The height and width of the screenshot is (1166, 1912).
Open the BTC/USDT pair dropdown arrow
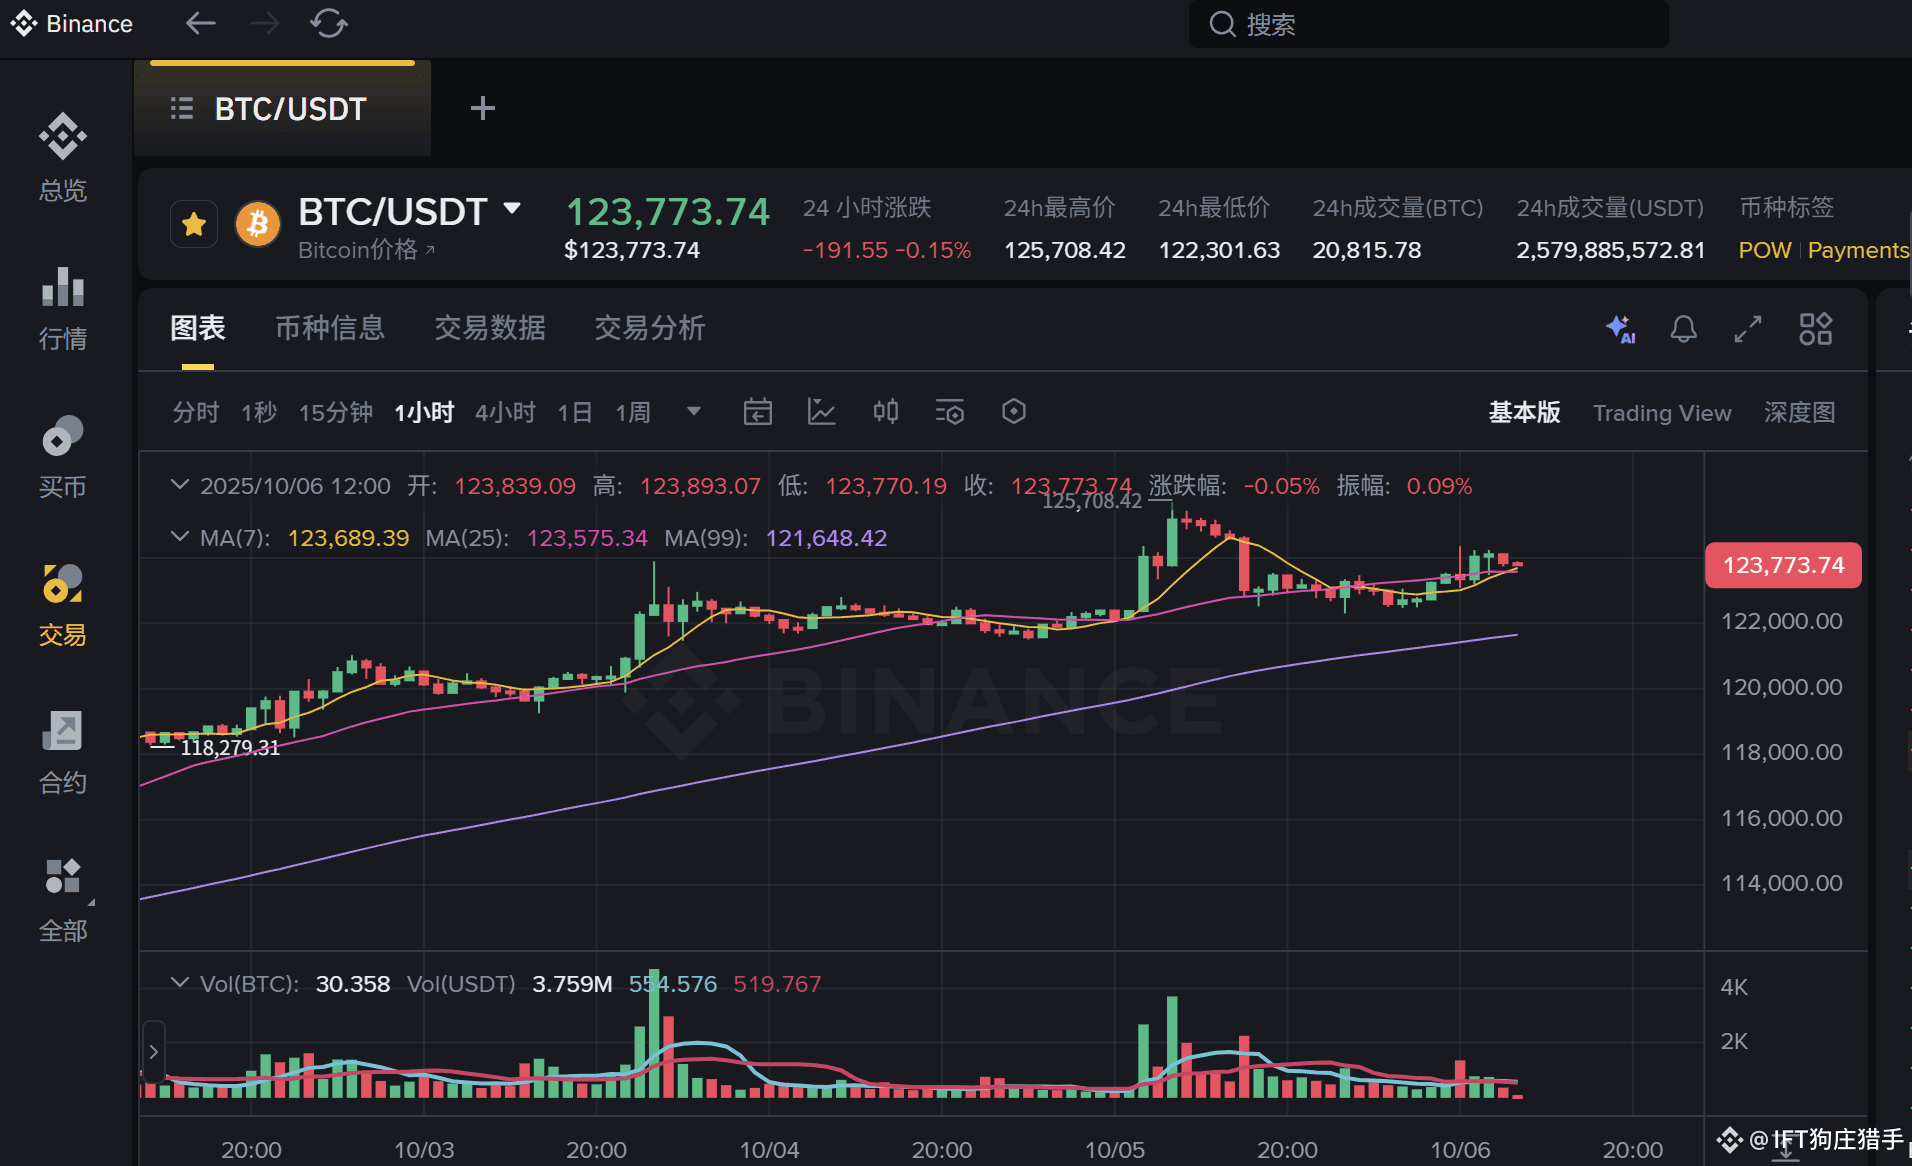click(x=512, y=209)
